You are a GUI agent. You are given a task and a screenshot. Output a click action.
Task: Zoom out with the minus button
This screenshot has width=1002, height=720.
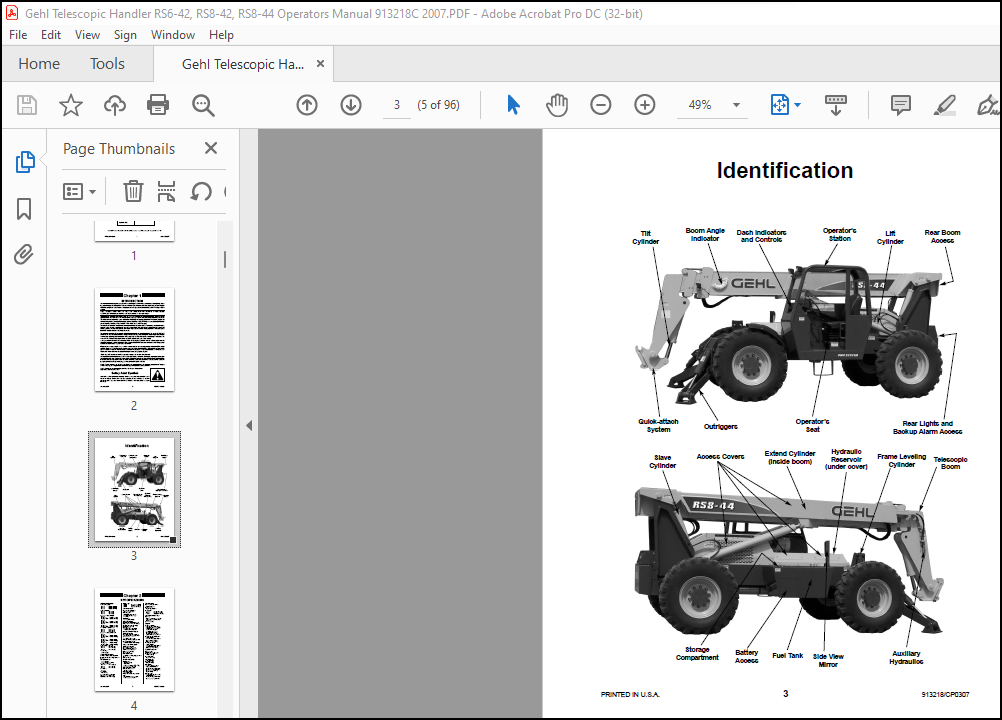point(601,105)
